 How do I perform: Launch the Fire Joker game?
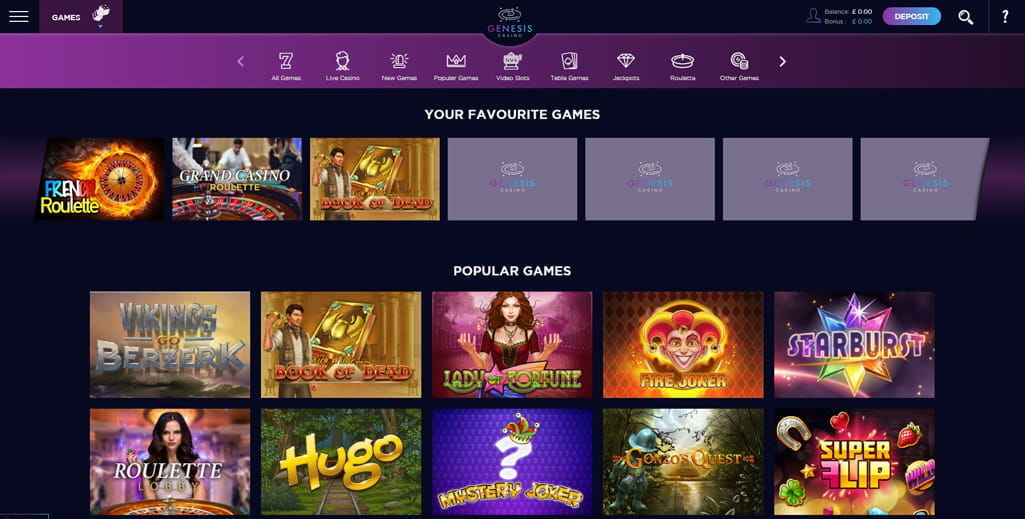click(683, 344)
